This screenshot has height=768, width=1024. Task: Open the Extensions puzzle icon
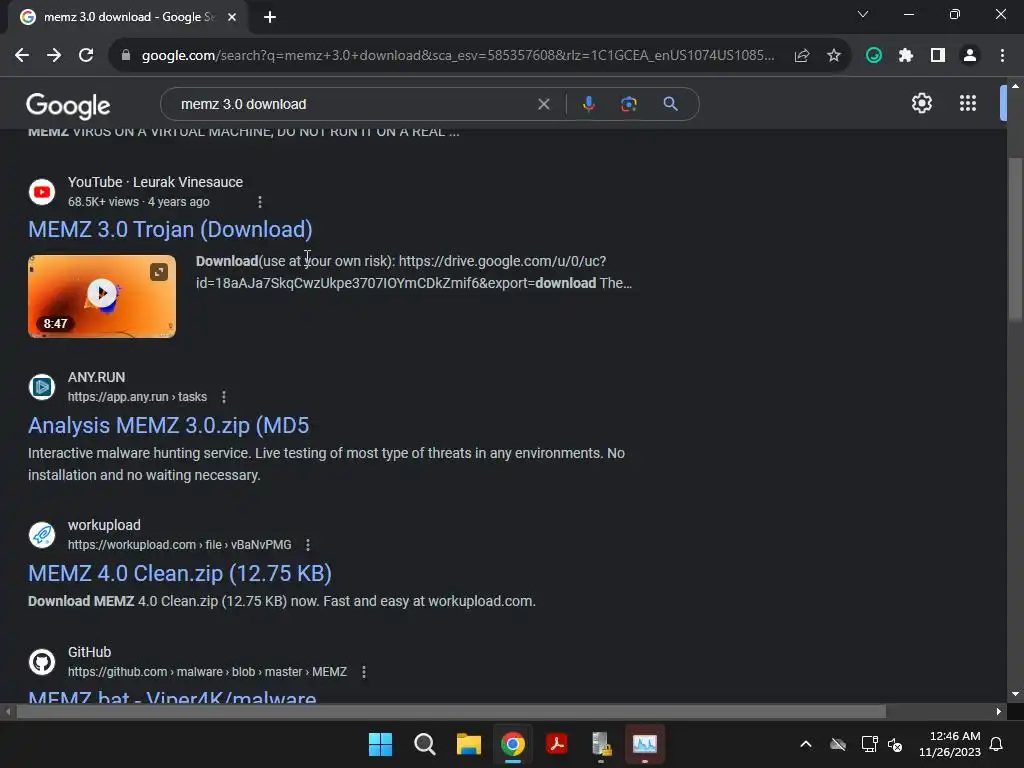click(x=906, y=56)
